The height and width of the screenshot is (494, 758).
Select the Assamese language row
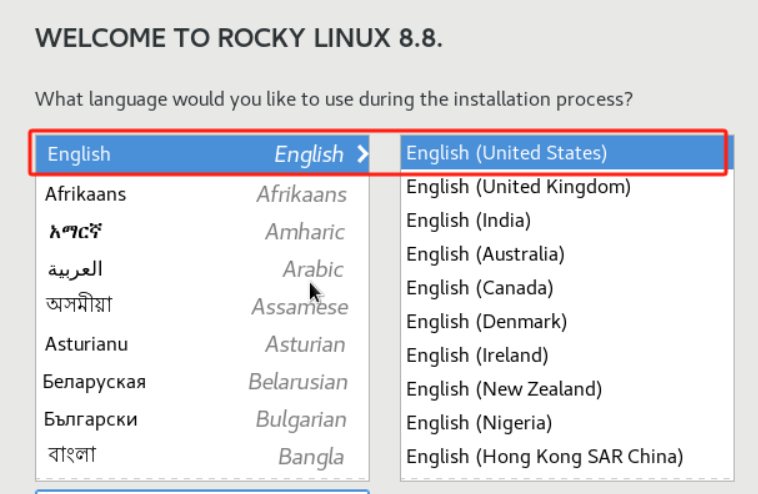pos(202,306)
